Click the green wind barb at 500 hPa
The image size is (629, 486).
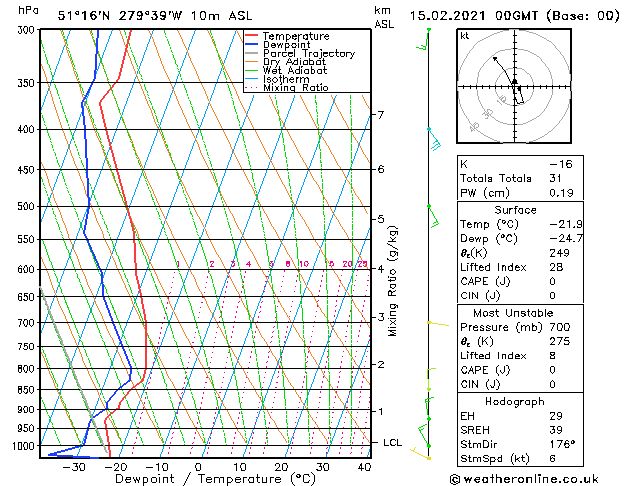(x=433, y=216)
